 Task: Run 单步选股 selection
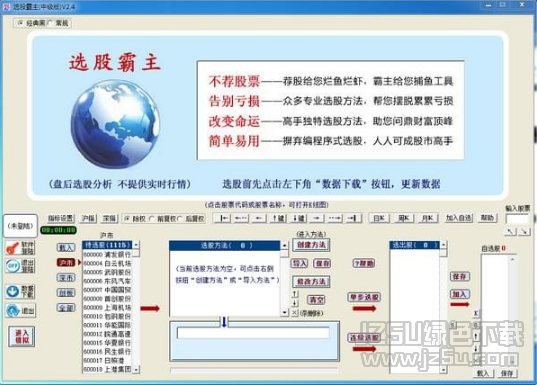[364, 297]
